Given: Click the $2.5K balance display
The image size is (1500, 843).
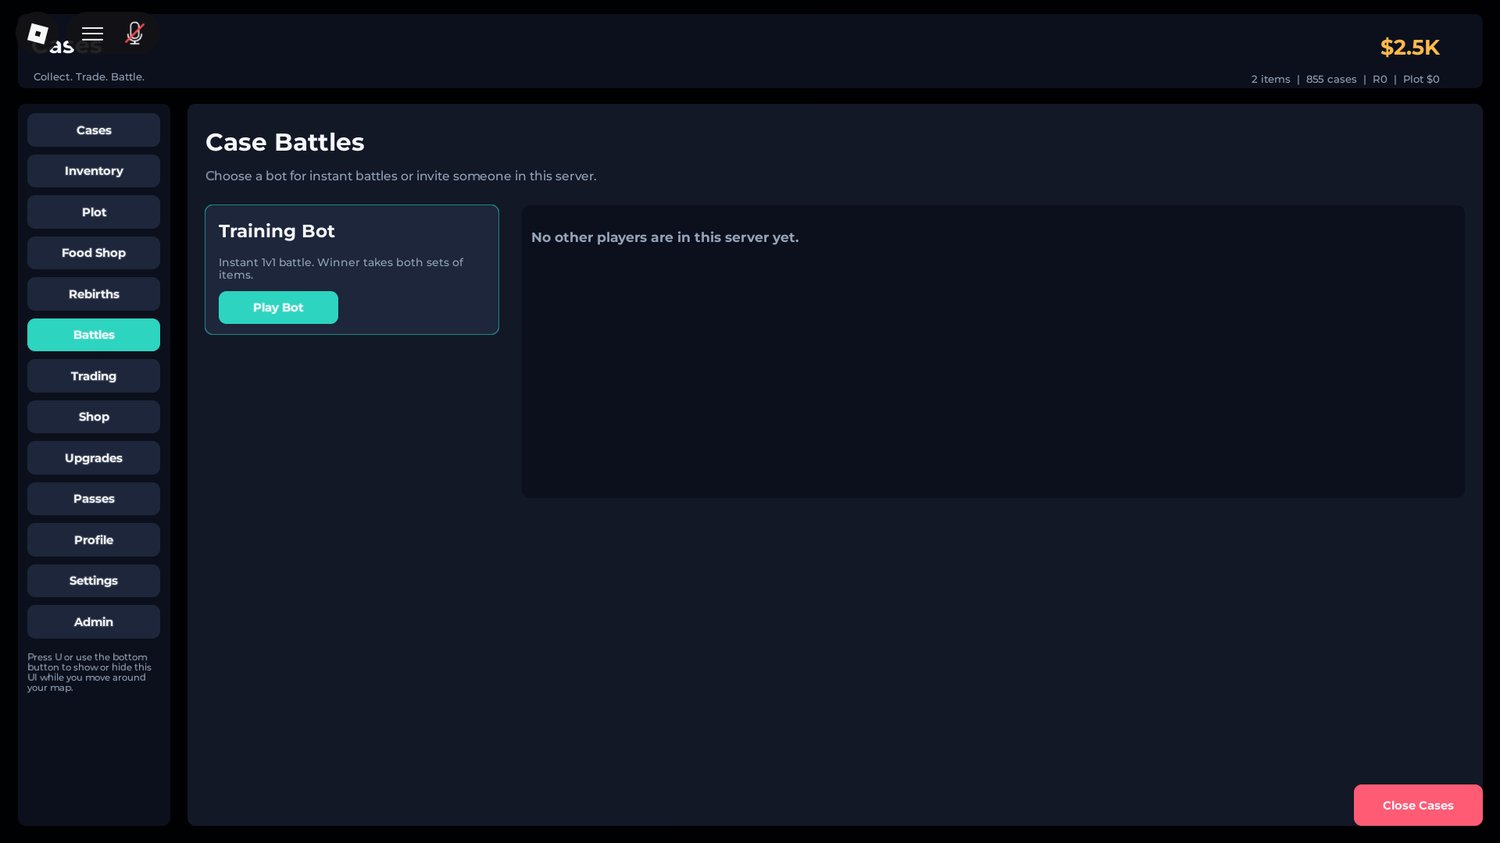Looking at the screenshot, I should 1410,47.
